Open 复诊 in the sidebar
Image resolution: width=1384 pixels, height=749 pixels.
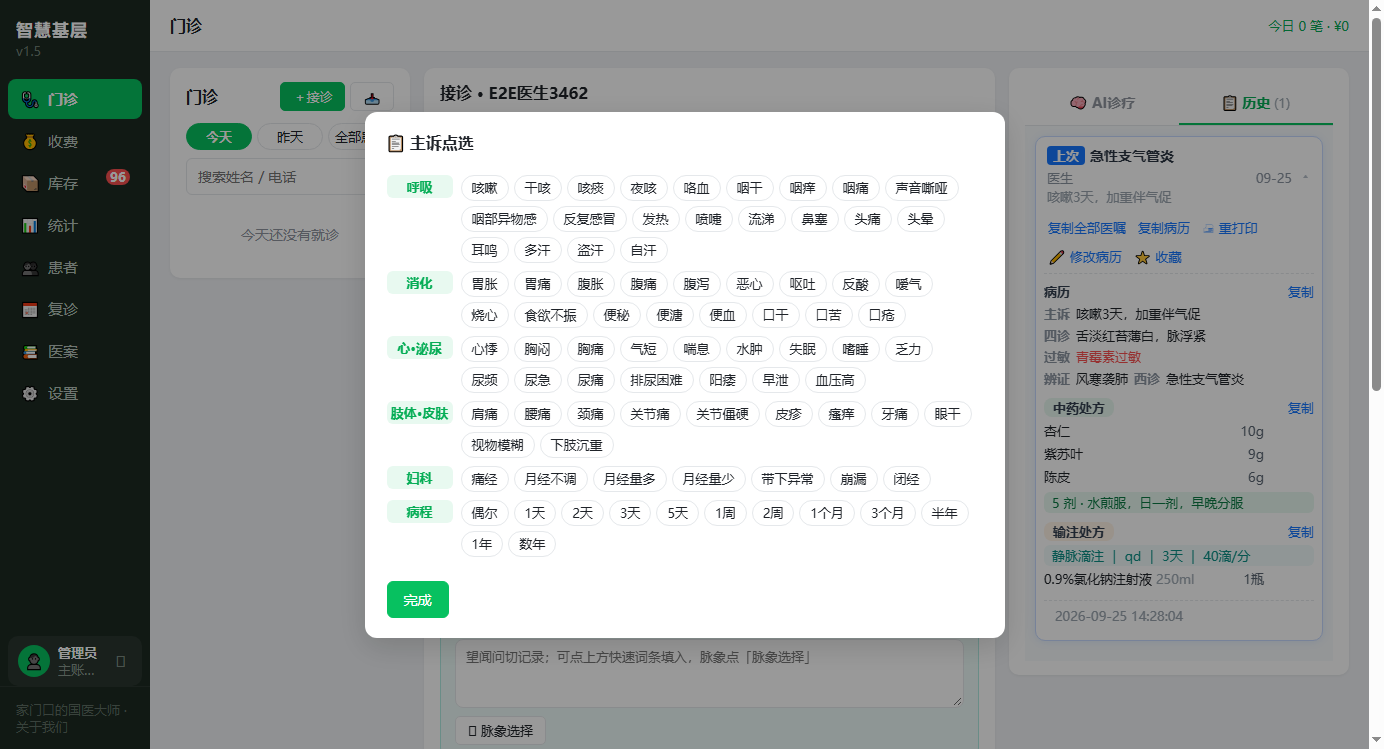[x=75, y=309]
